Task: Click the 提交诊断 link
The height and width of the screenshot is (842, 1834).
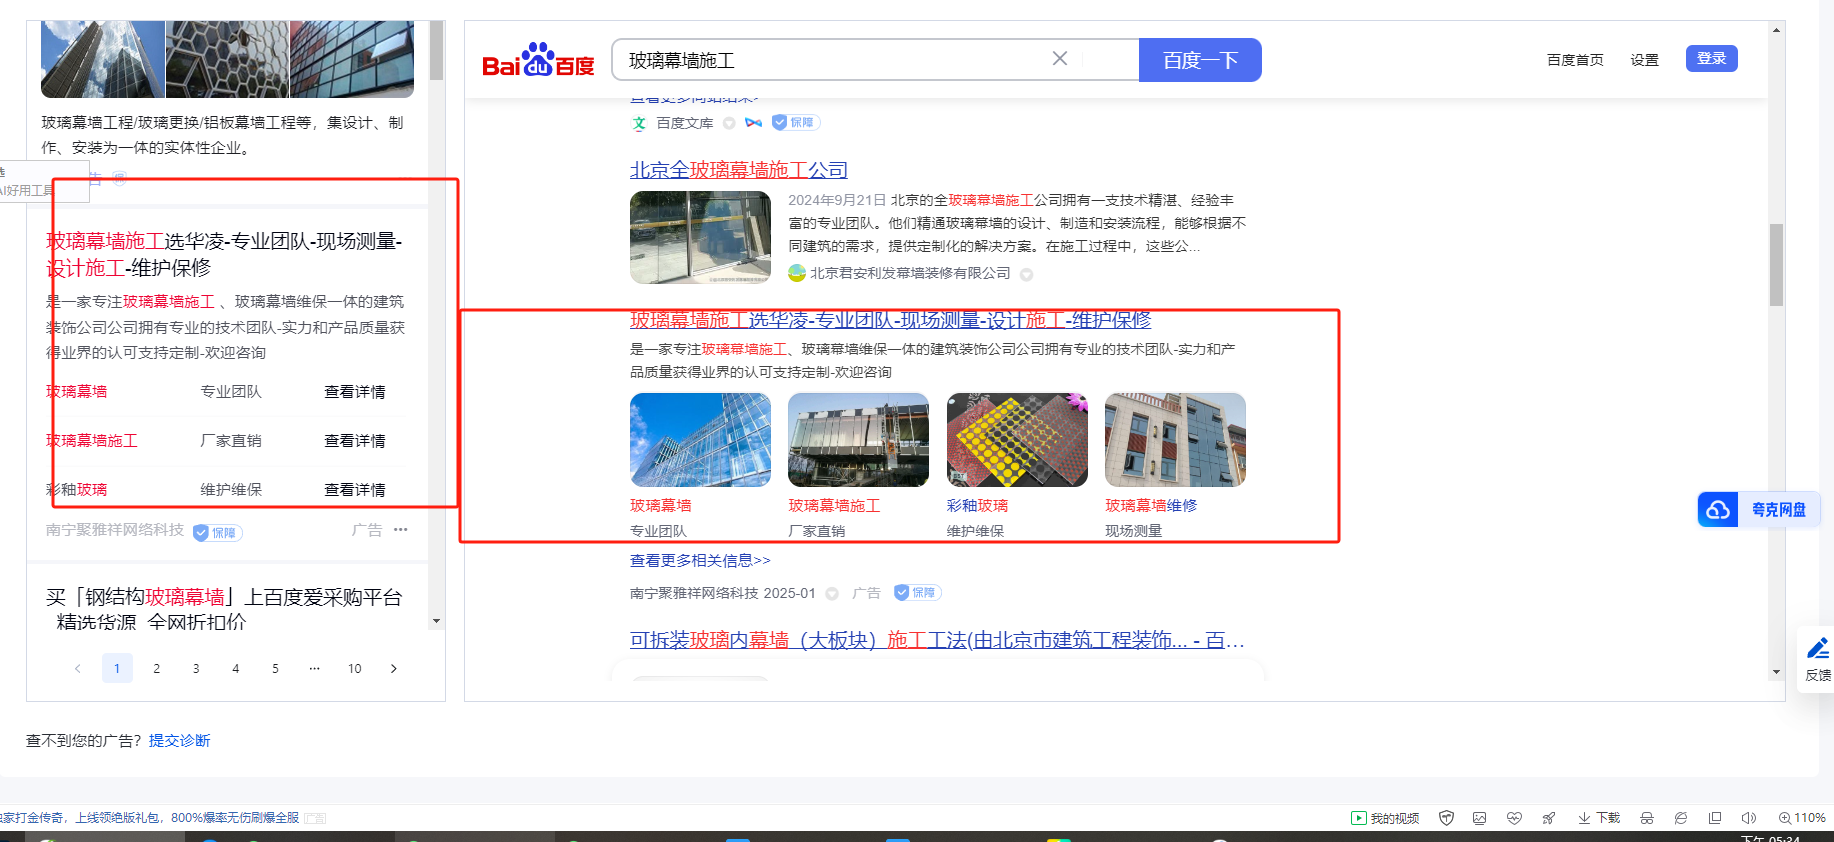Action: click(180, 741)
